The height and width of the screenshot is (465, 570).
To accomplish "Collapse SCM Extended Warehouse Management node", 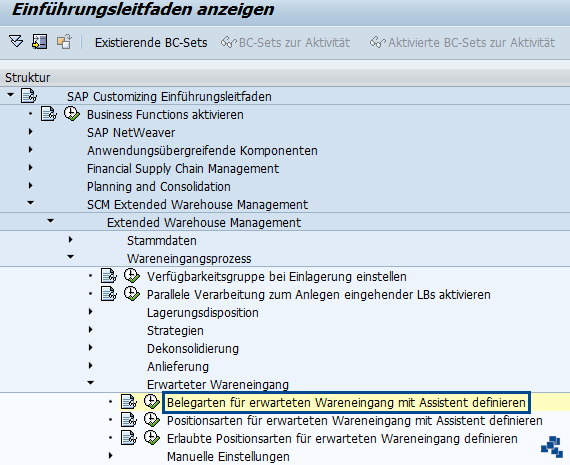I will (31, 203).
